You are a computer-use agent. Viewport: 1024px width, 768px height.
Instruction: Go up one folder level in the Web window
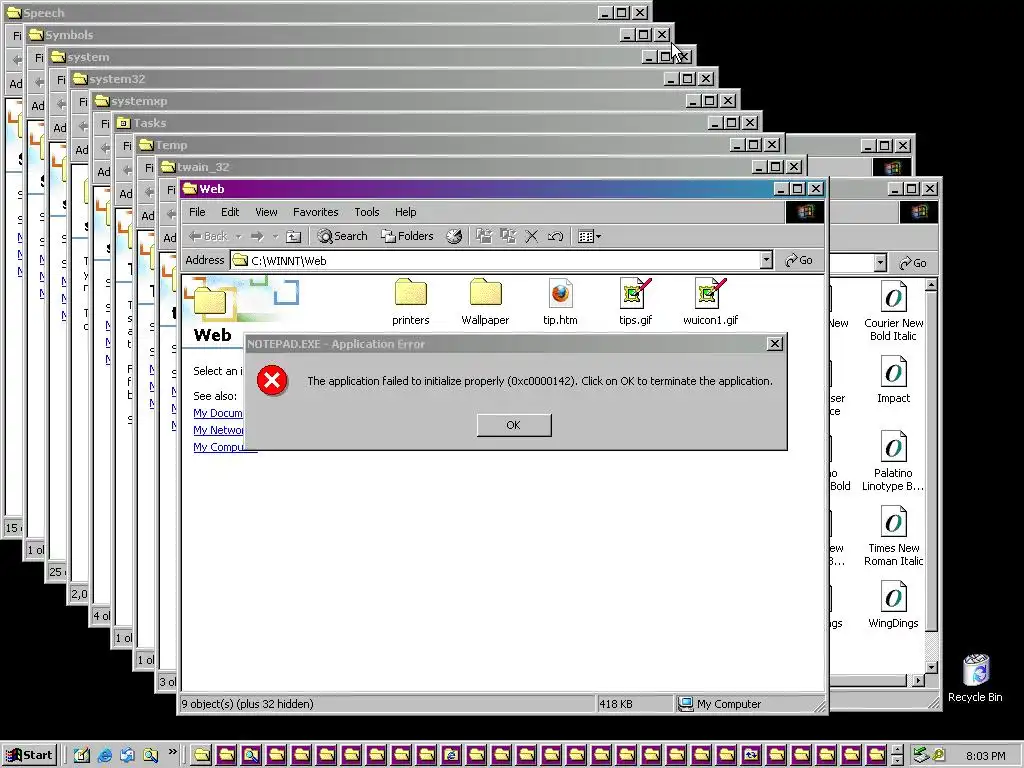tap(294, 236)
